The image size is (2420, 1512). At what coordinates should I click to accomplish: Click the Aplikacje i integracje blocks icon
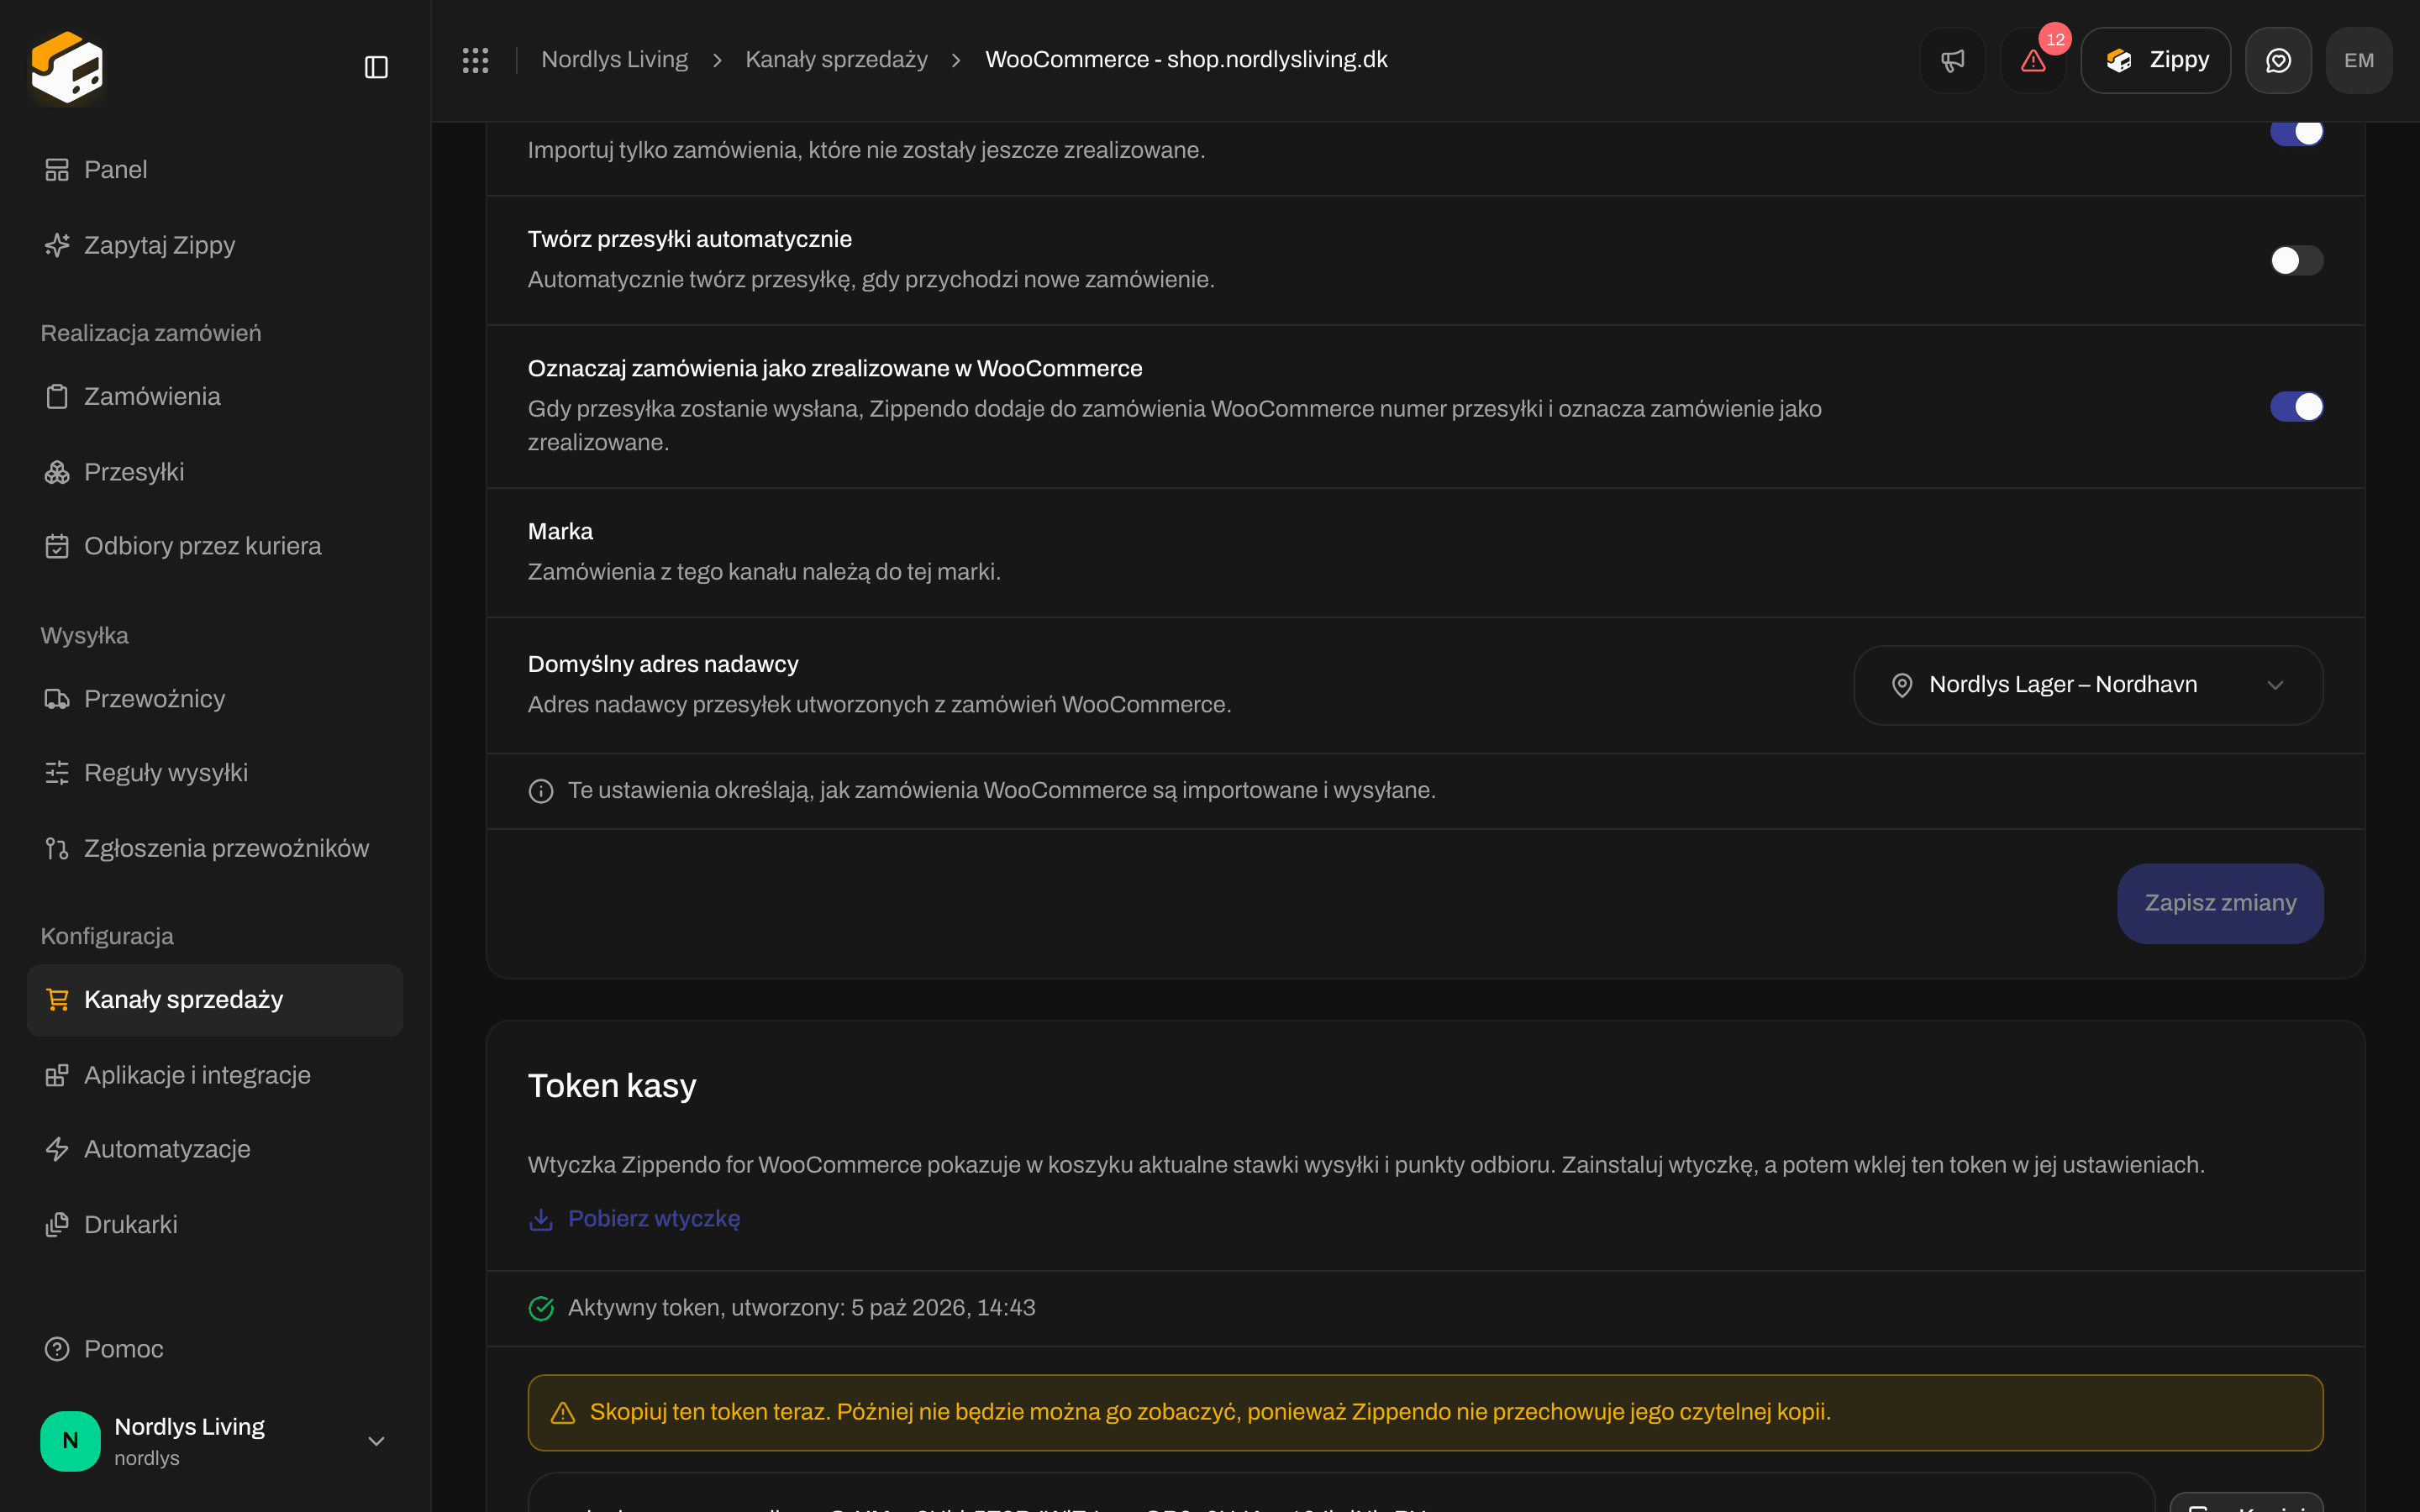click(x=57, y=1075)
